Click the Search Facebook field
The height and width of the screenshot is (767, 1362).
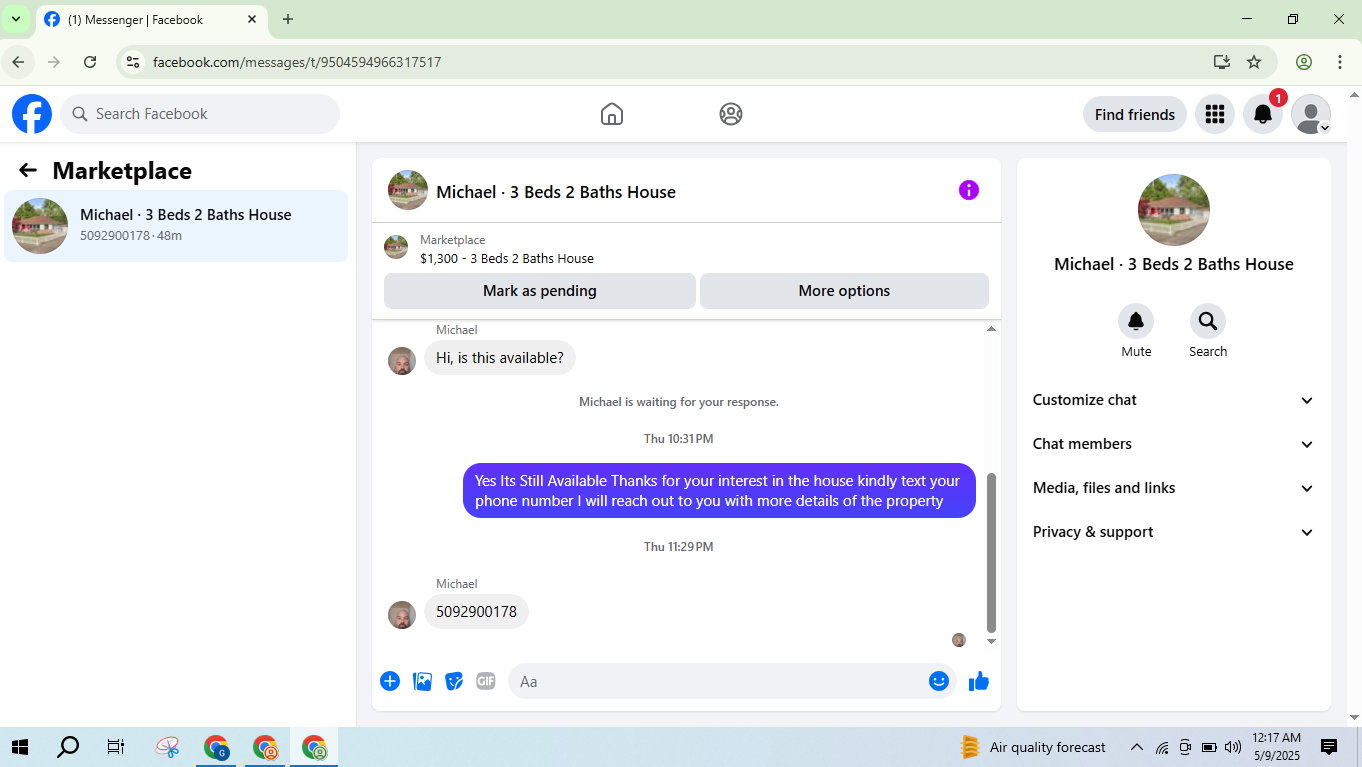pos(200,114)
